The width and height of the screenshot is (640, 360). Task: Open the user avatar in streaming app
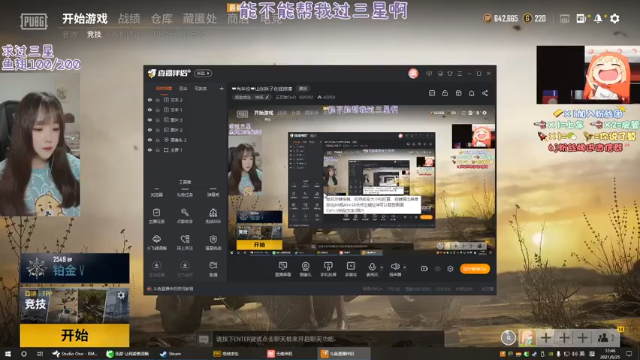[413, 73]
